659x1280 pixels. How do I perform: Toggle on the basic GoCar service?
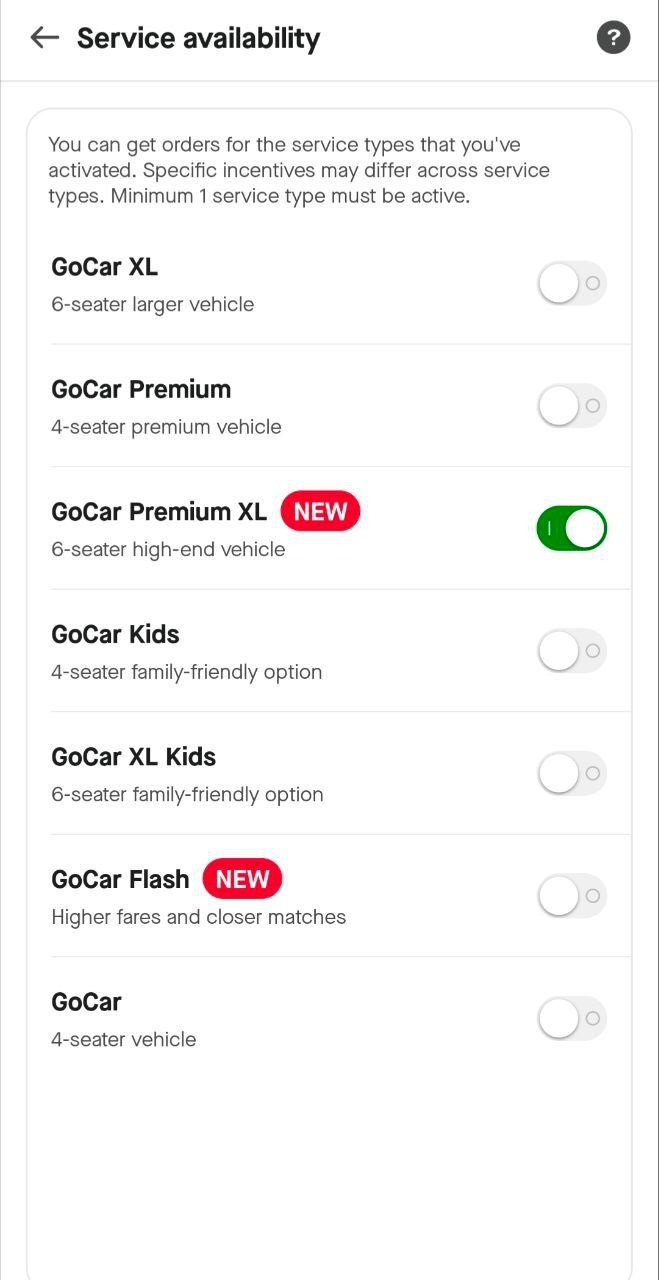(x=572, y=1018)
